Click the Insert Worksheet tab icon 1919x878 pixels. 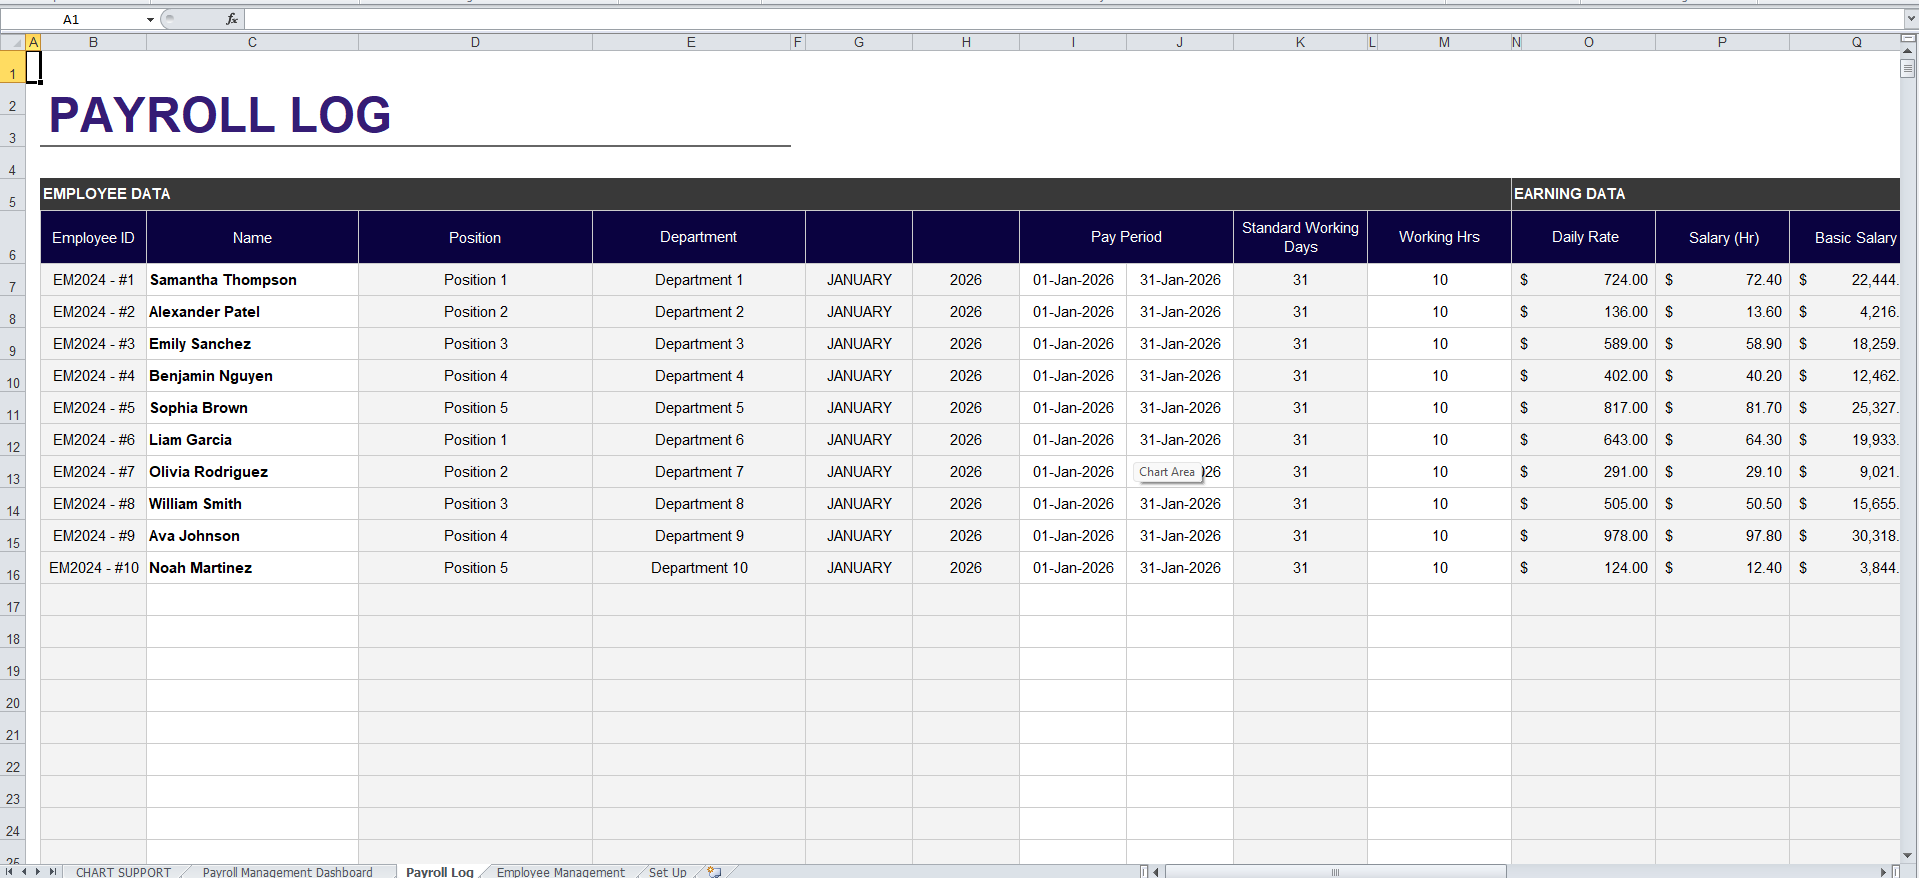(714, 872)
